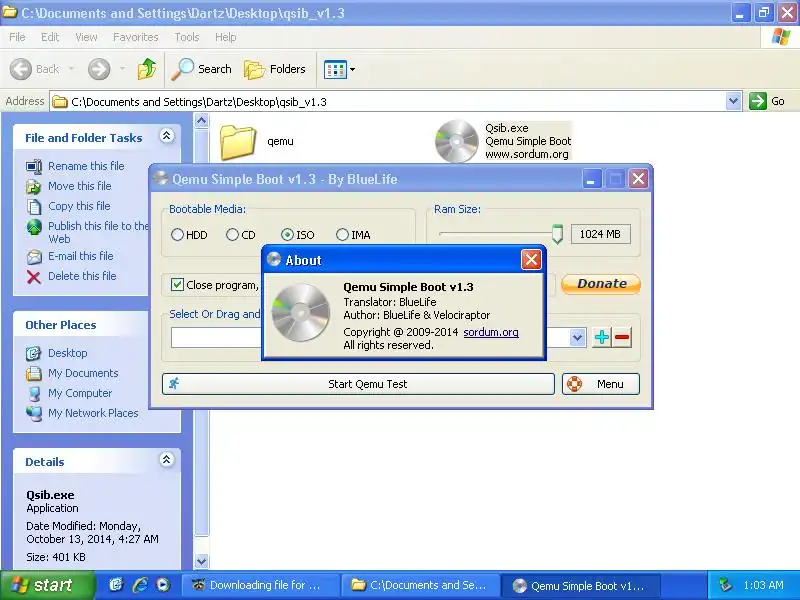This screenshot has width=800, height=600.
Task: Go up one folder level
Action: pyautogui.click(x=147, y=69)
